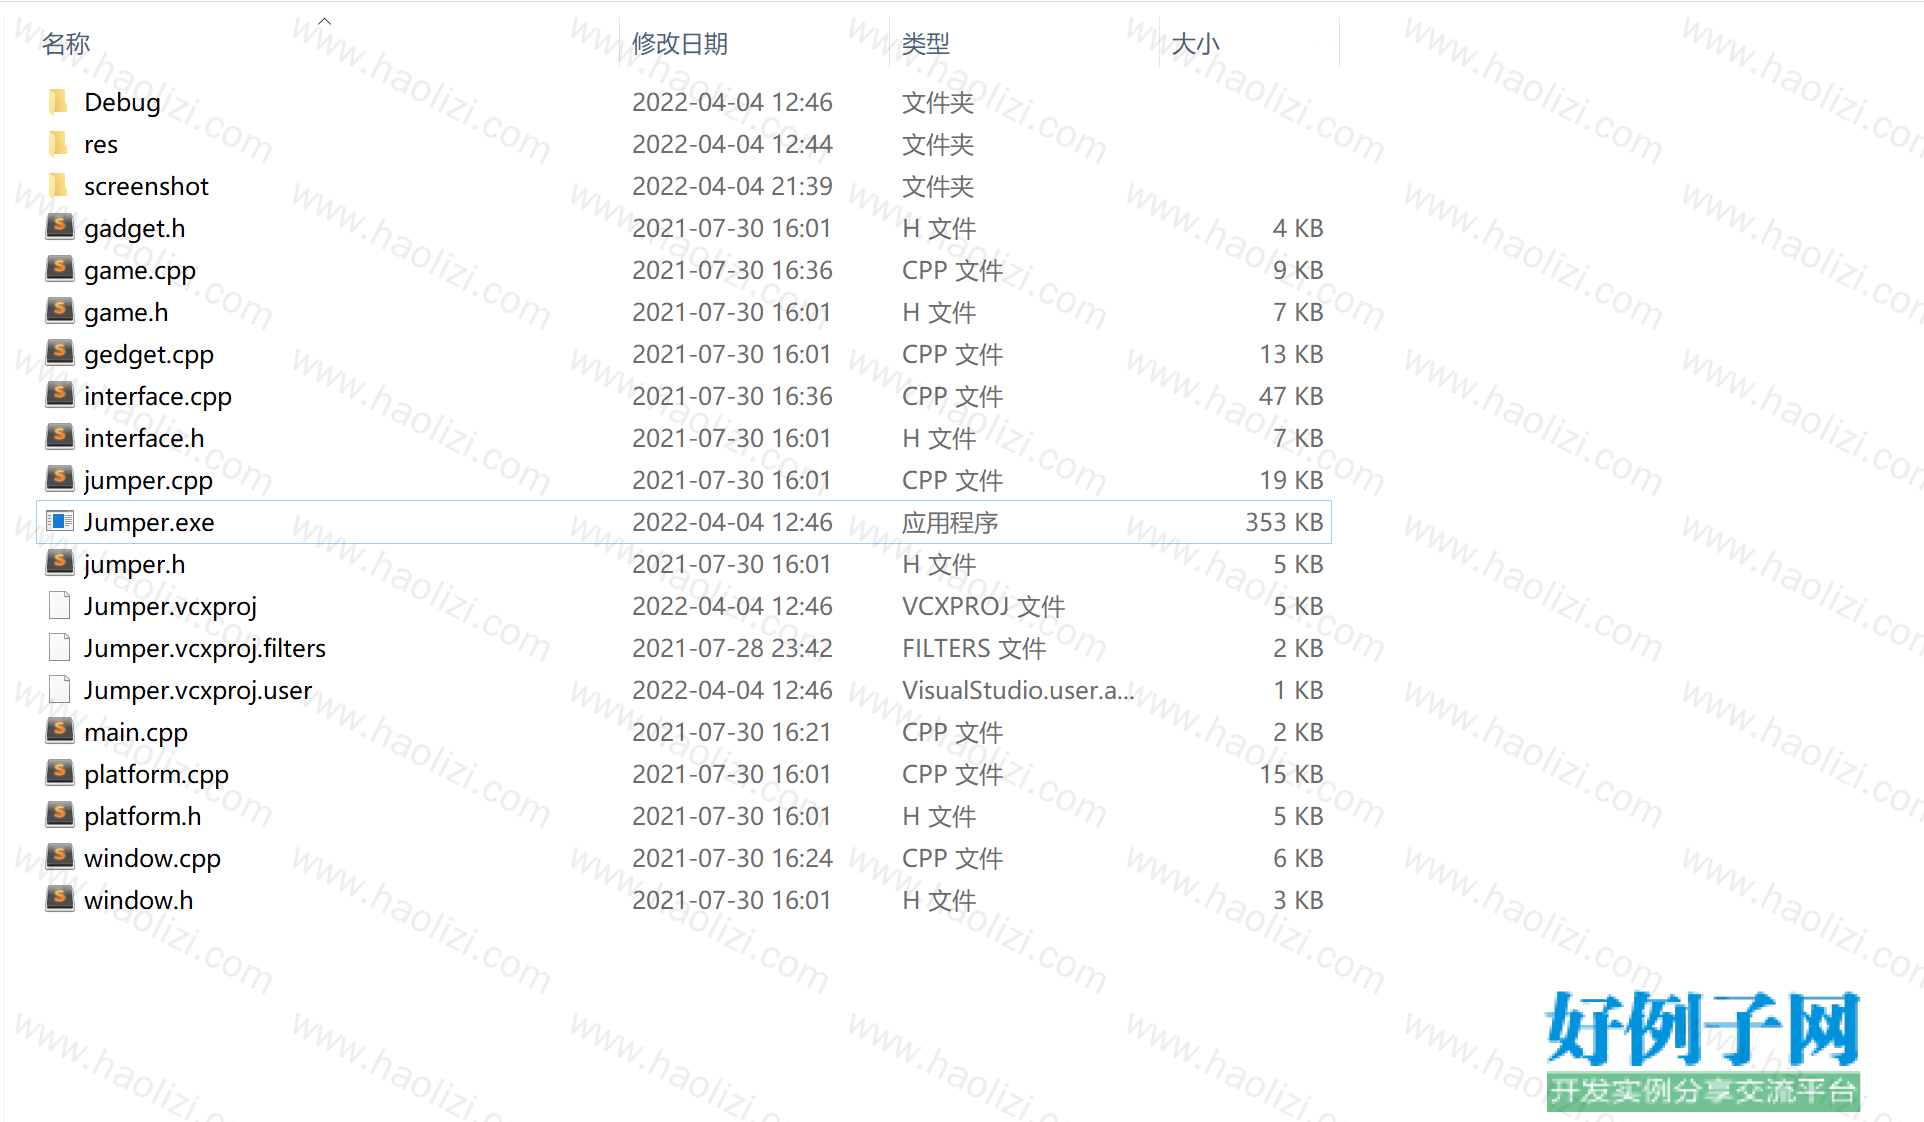Click the 353 KB size of Jumper.exe
Screen dimensions: 1924x1122
1284,522
